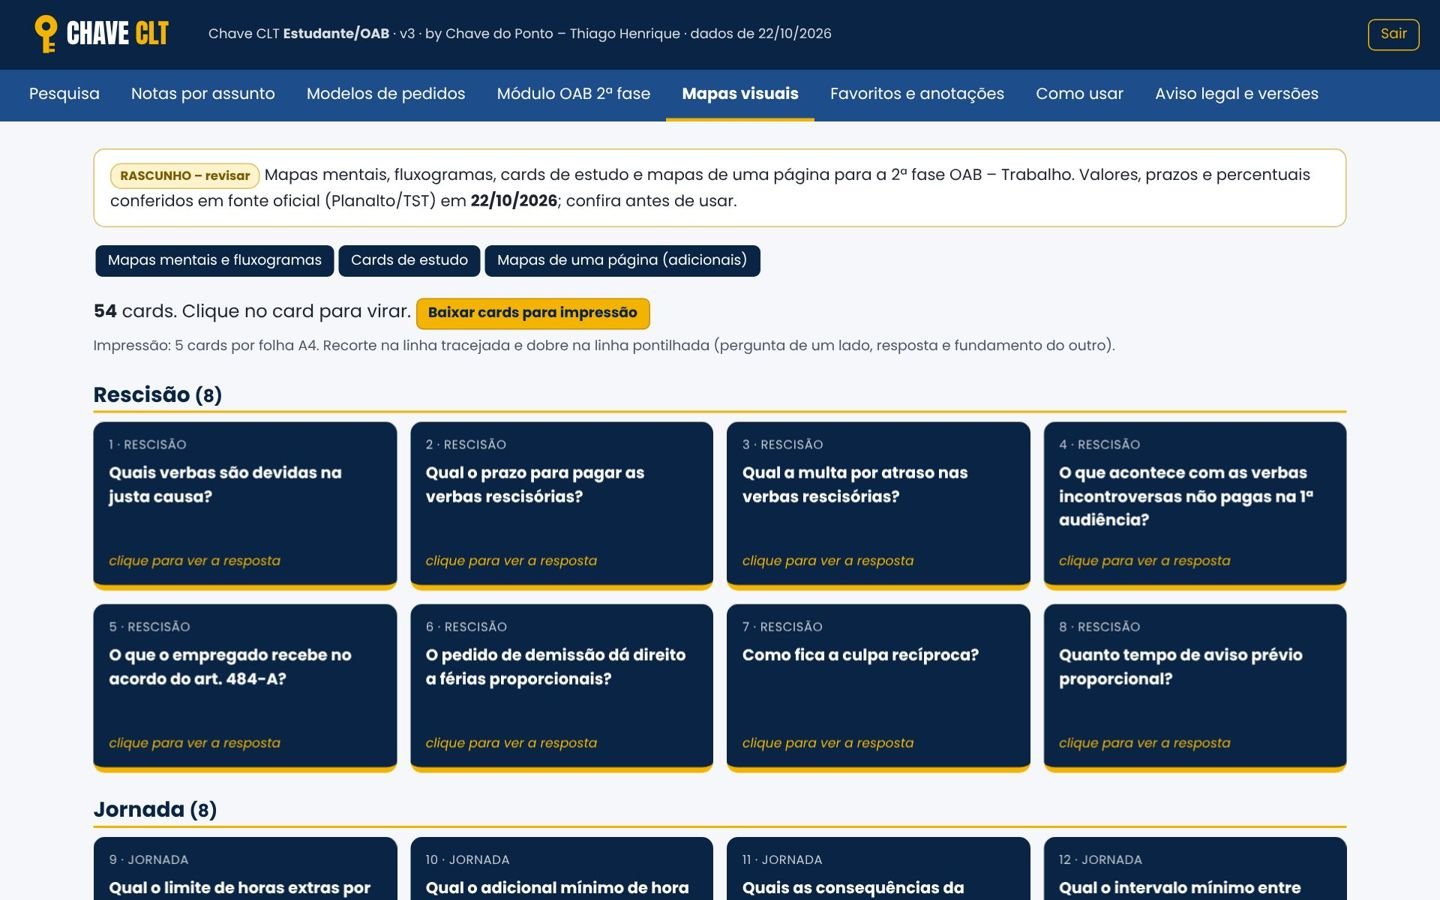Click the 'Impressão: 5 cards por folha A4' note
The image size is (1440, 900).
tap(604, 346)
